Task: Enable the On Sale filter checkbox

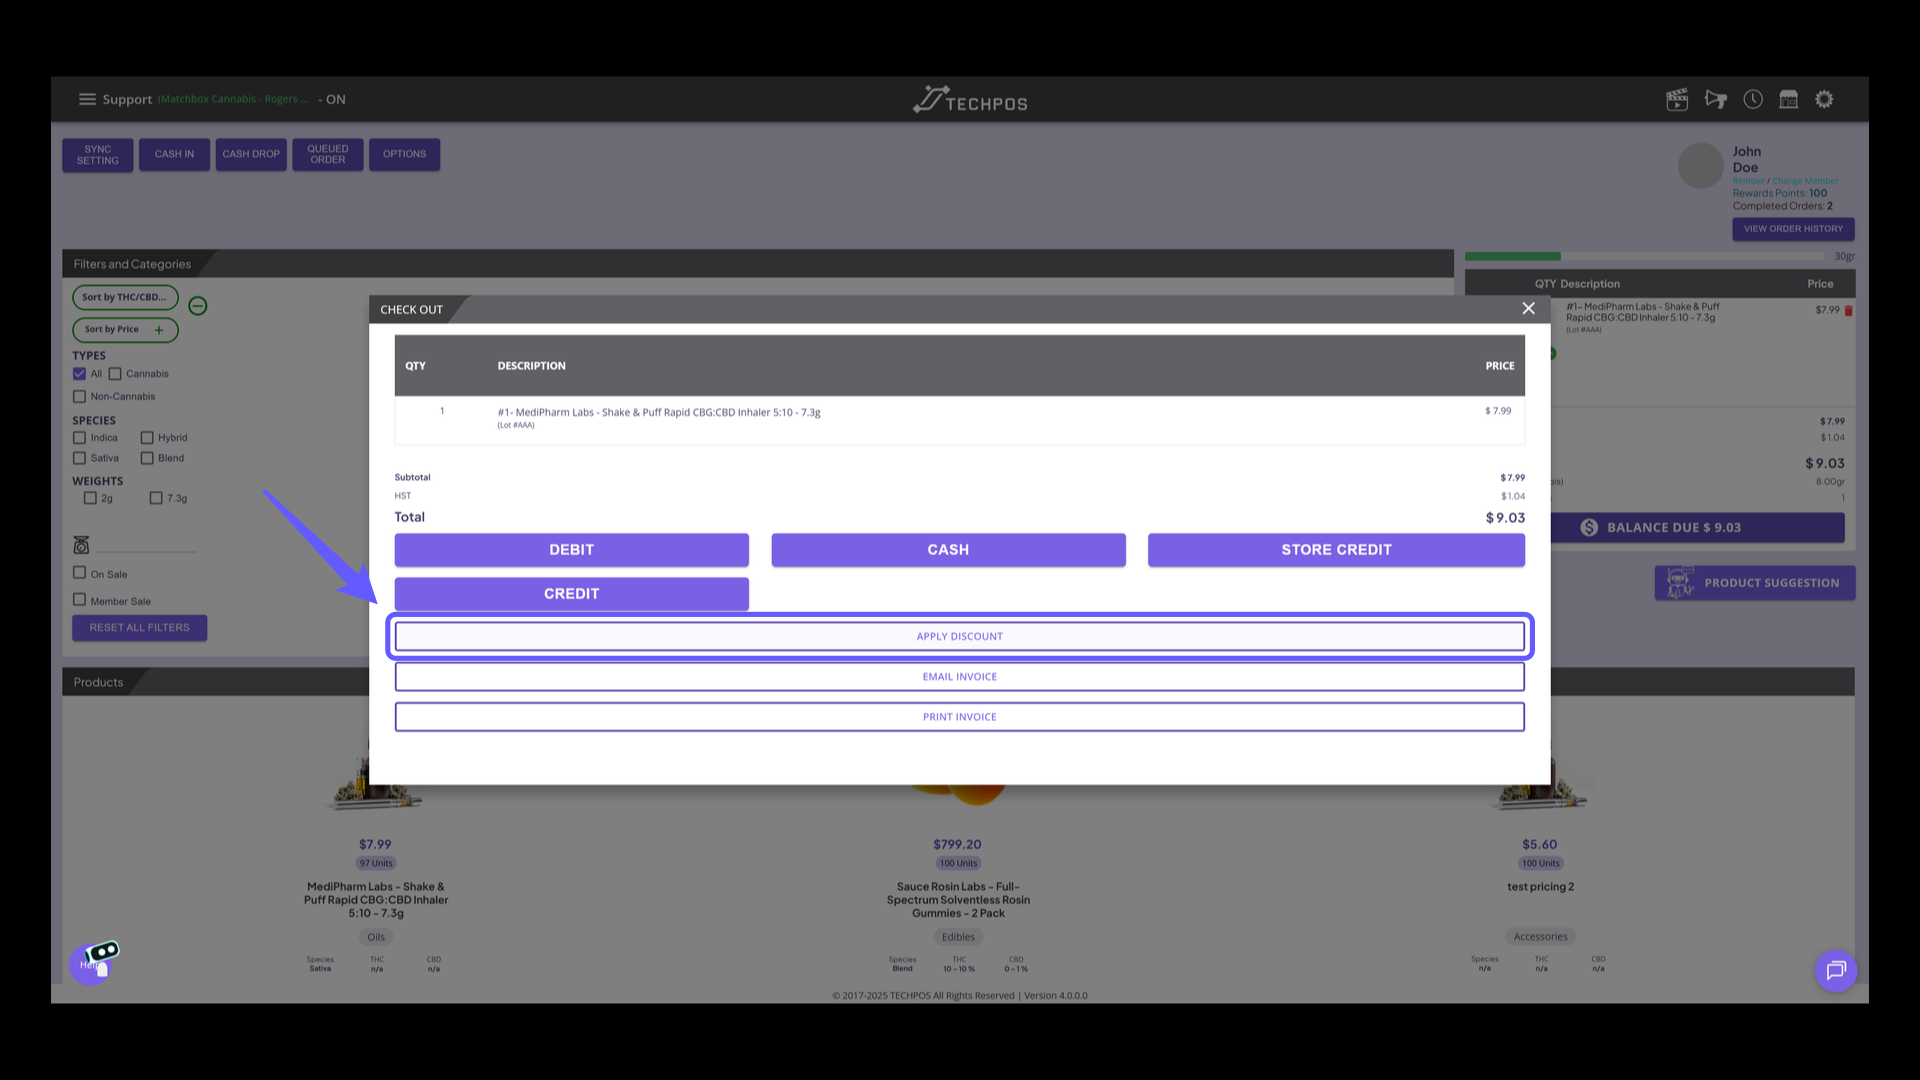Action: point(79,573)
